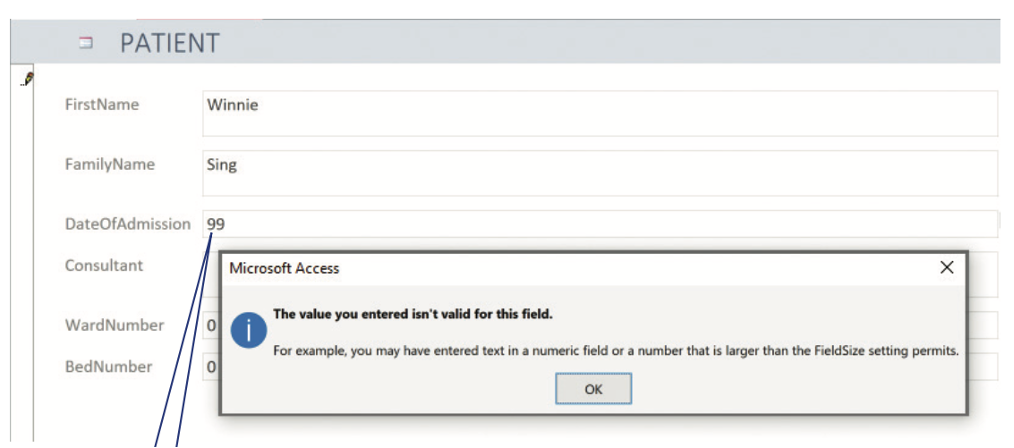Confirm the error dialog with OK
The height and width of the screenshot is (448, 1014).
(593, 389)
